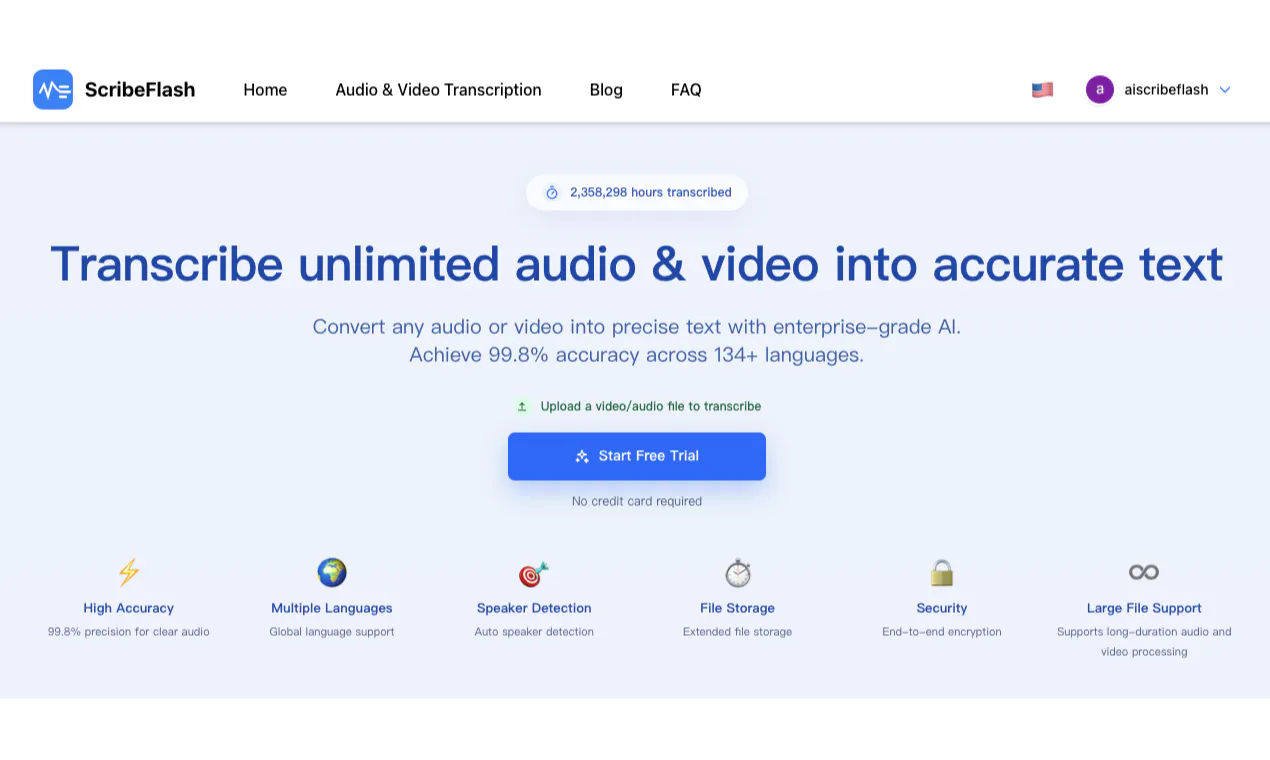Screen dimensions: 1270x760
Task: Open the Home menu item
Action: (x=265, y=90)
